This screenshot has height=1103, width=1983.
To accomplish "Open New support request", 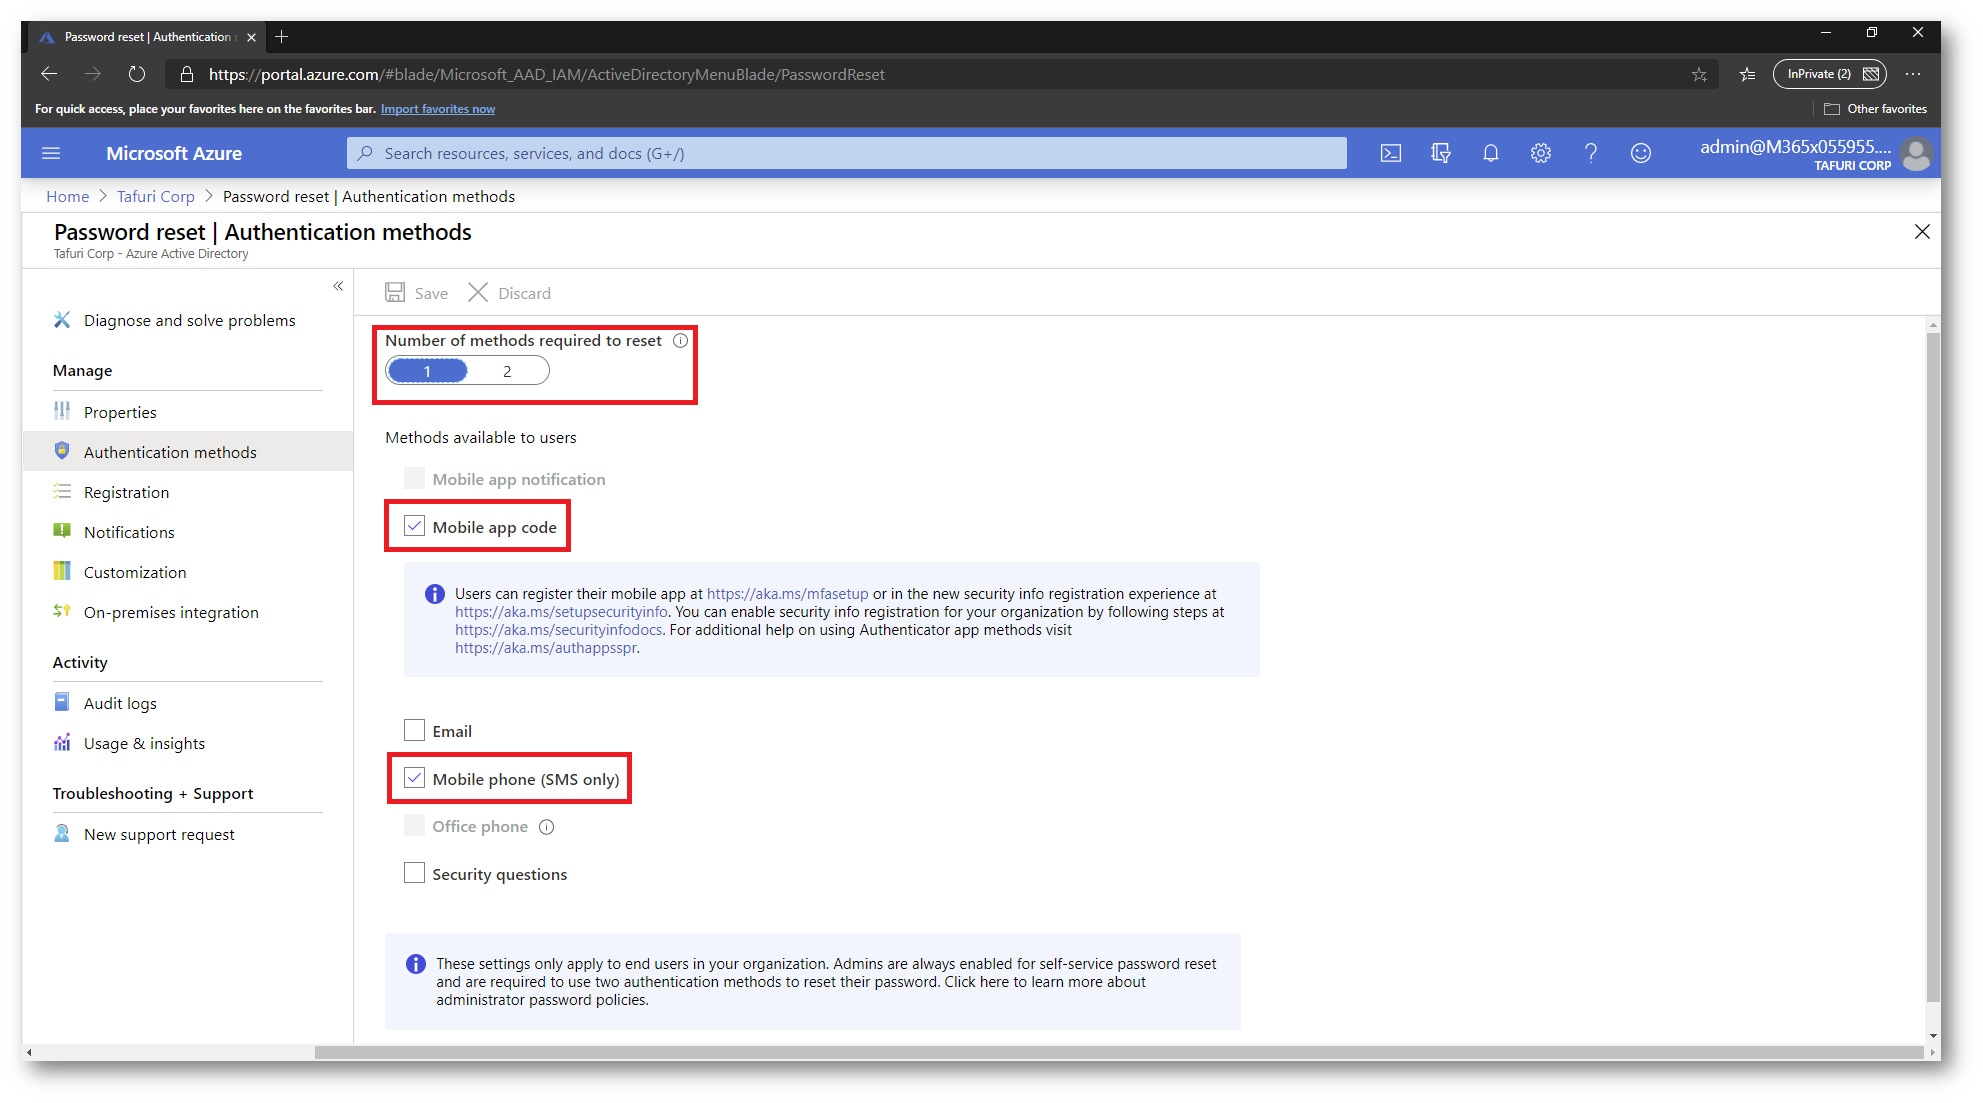I will [159, 834].
